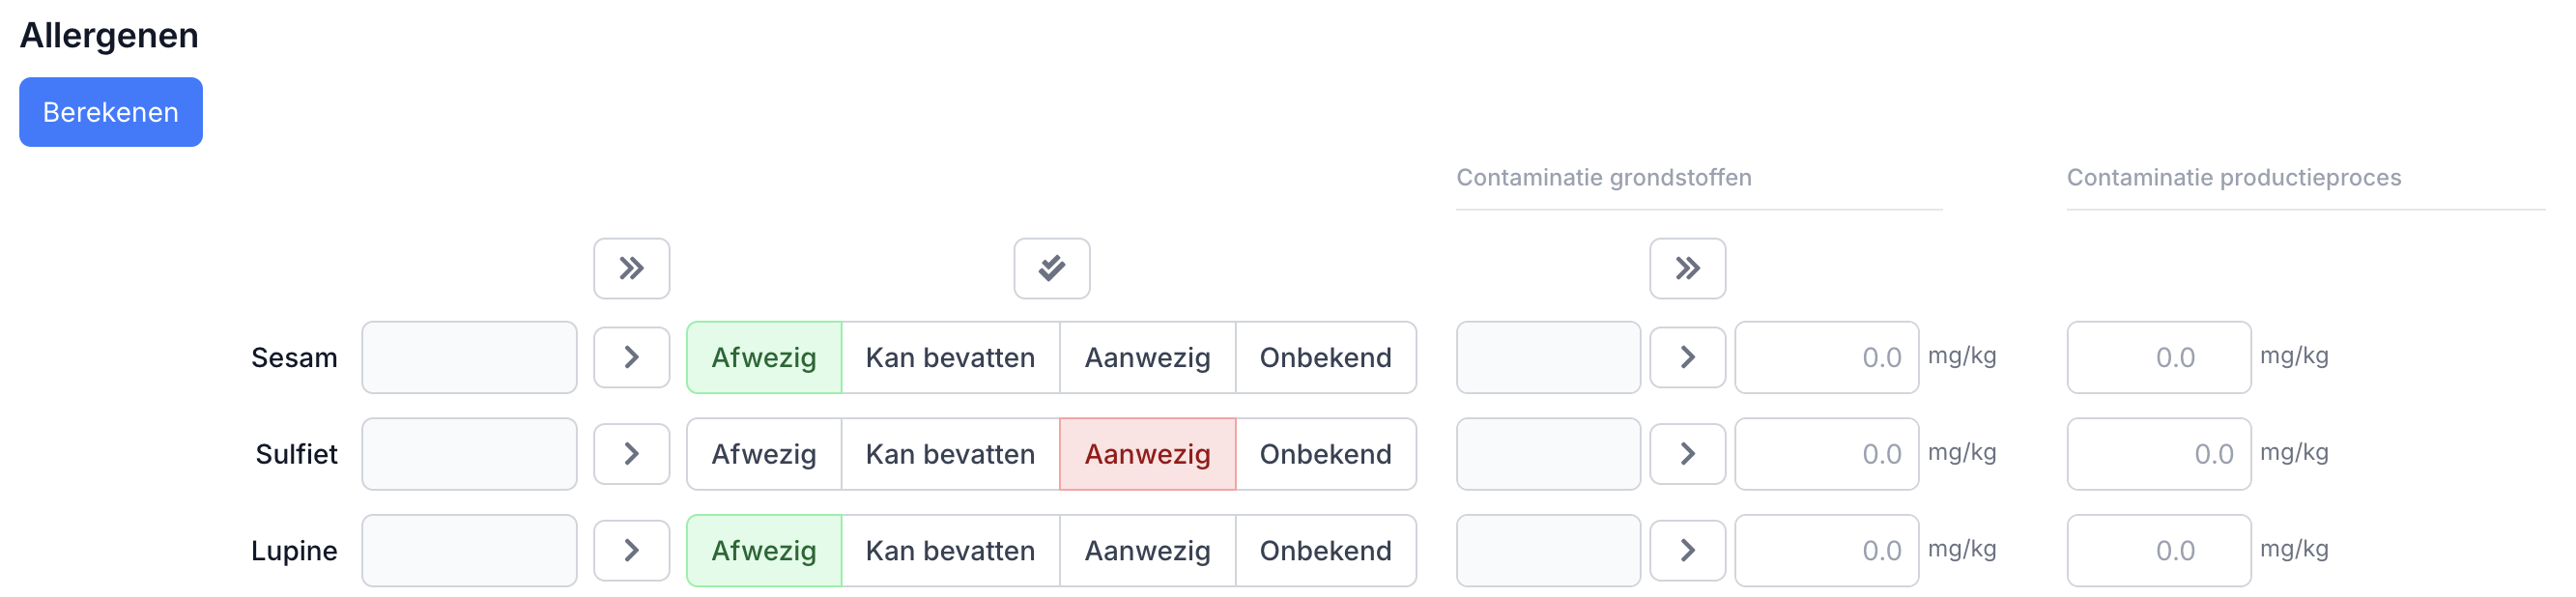Image resolution: width=2576 pixels, height=597 pixels.
Task: Set Sesam to Onbekend
Action: (1327, 357)
